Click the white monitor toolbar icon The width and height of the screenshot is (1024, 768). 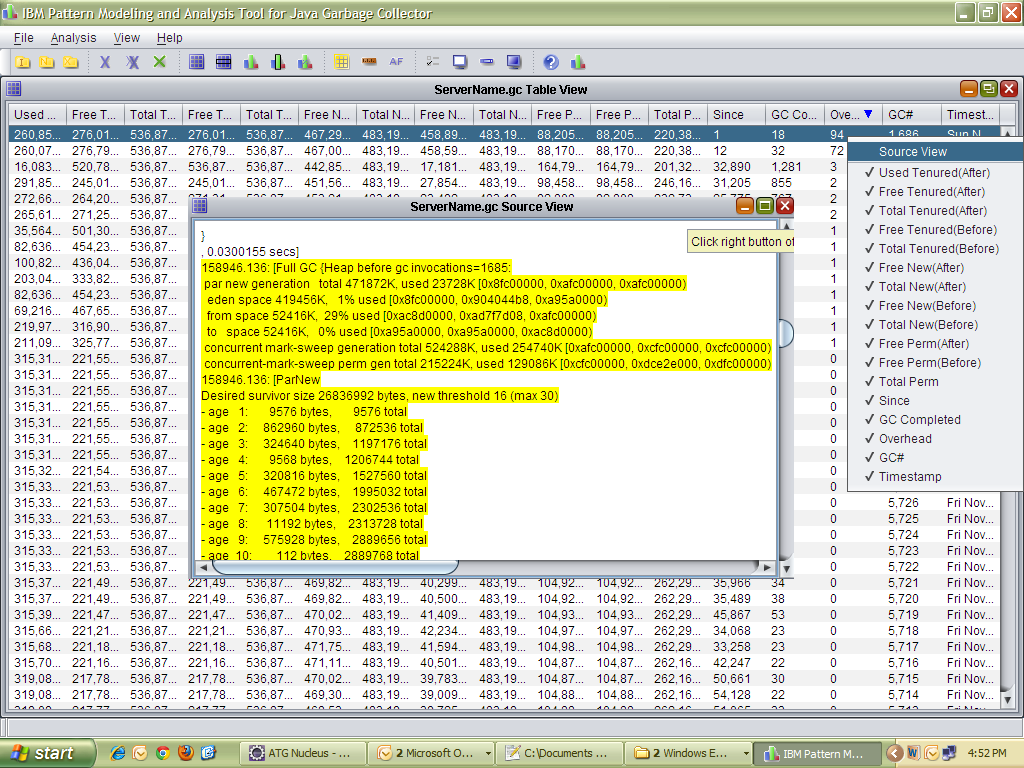pyautogui.click(x=460, y=62)
